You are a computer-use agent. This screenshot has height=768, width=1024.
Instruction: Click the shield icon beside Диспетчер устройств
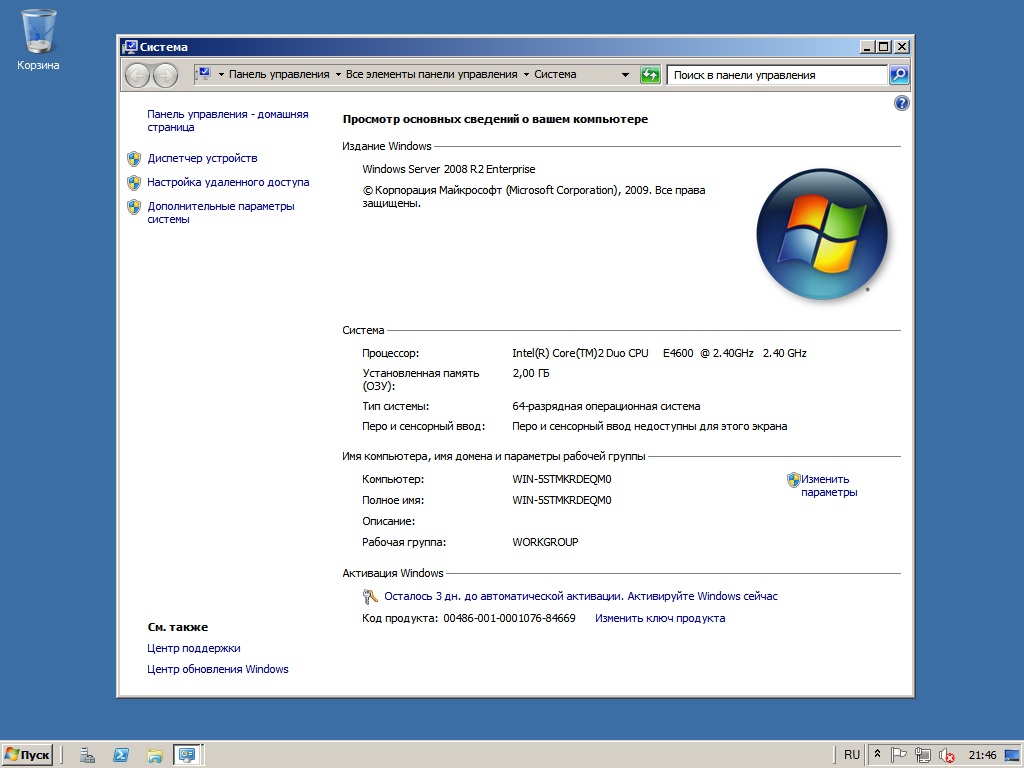point(134,159)
